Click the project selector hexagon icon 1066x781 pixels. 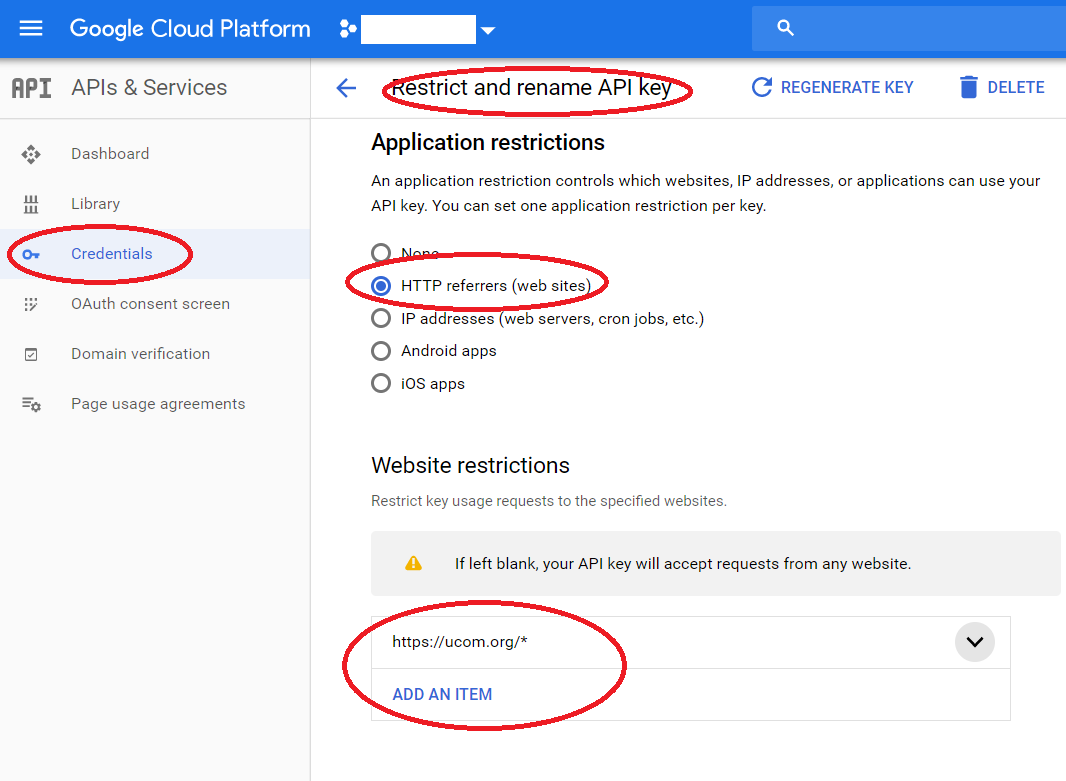pos(347,29)
